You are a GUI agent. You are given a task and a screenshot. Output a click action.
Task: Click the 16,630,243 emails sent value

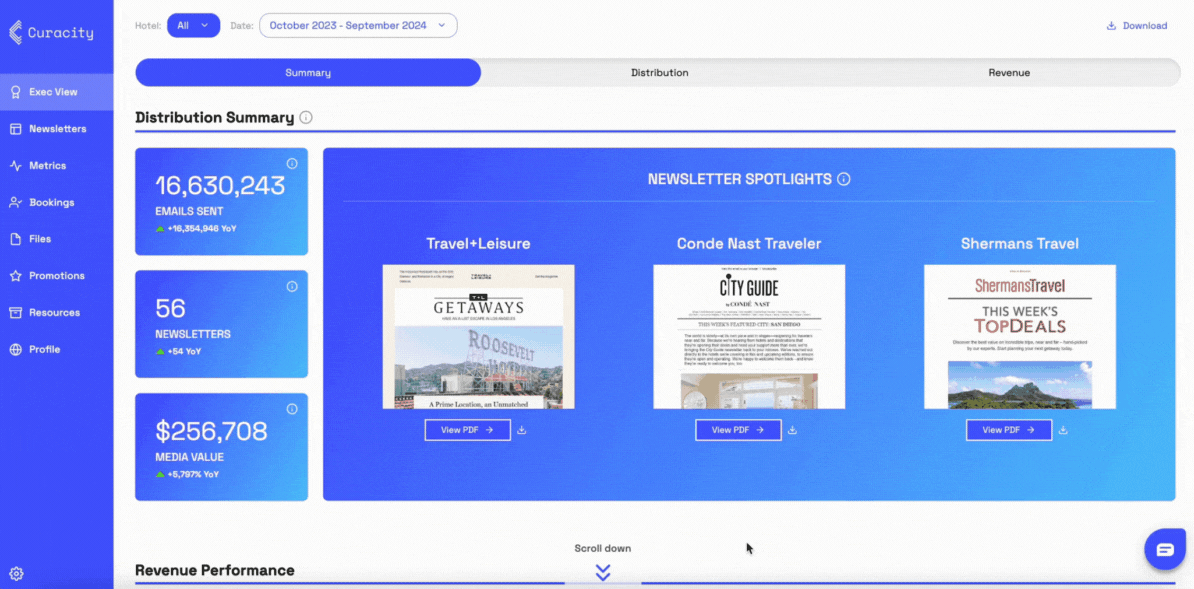pyautogui.click(x=220, y=185)
